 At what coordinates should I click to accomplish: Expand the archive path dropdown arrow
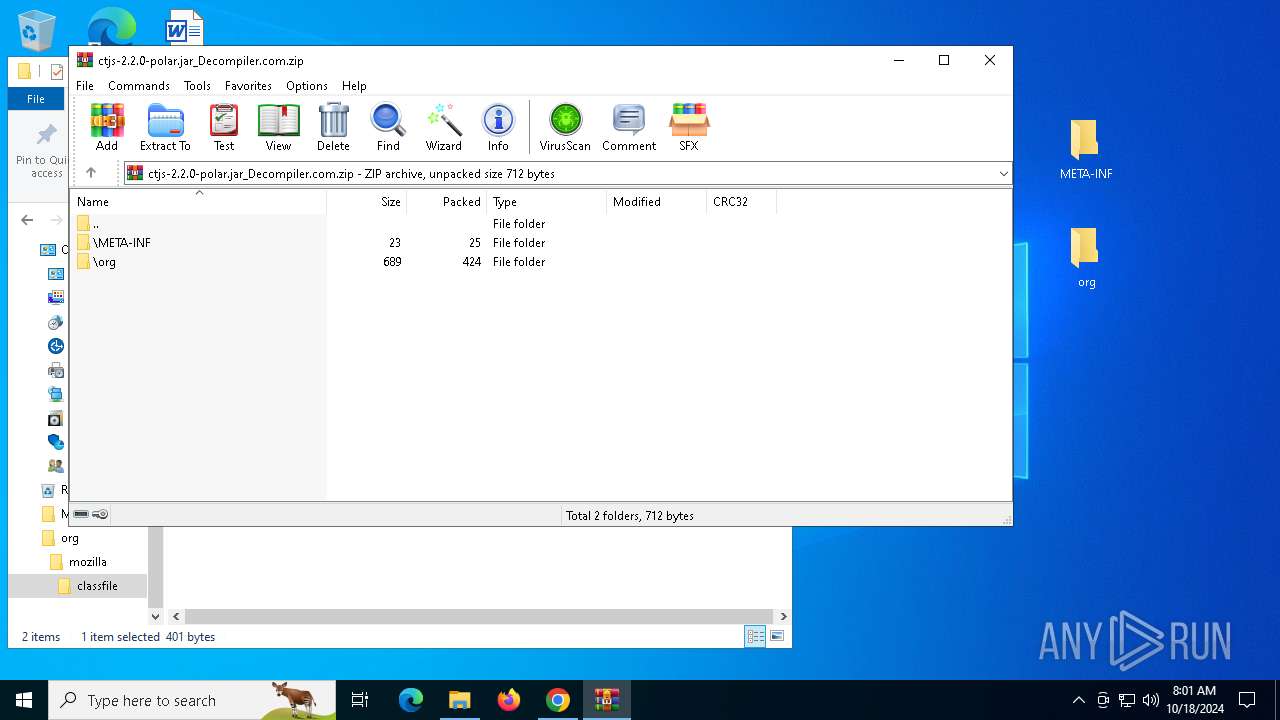[1003, 174]
